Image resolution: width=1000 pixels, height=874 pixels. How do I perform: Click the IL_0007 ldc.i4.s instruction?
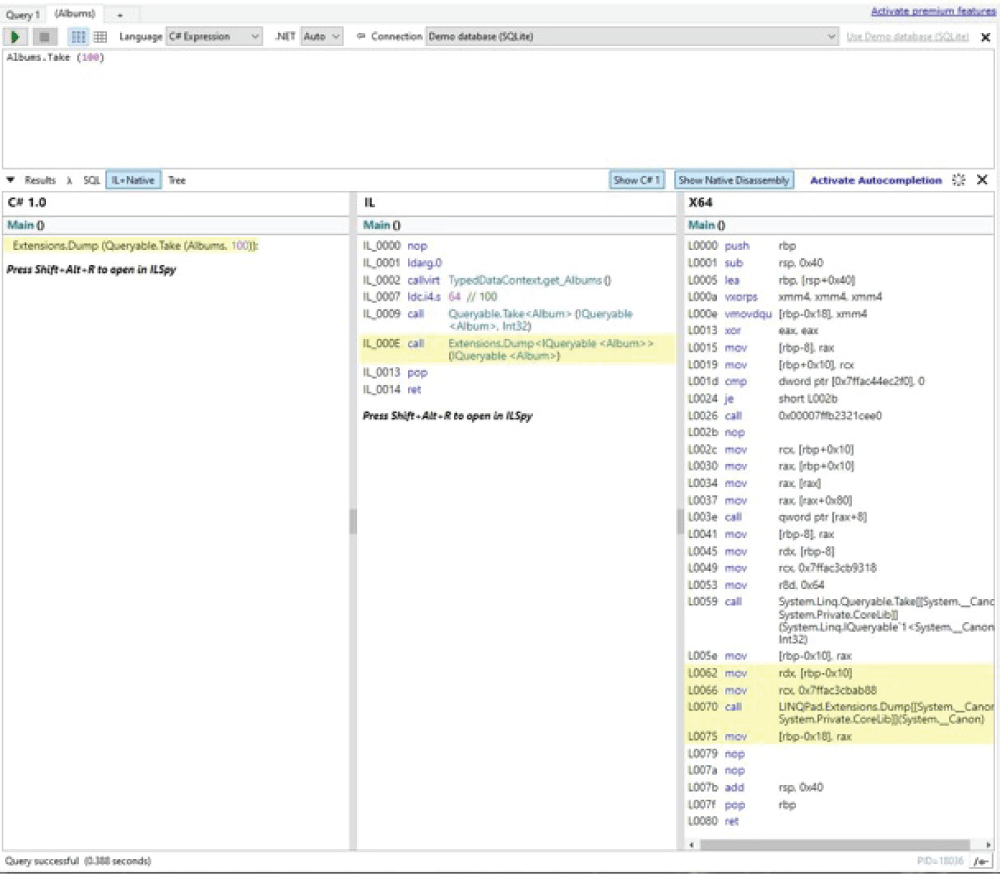[429, 297]
